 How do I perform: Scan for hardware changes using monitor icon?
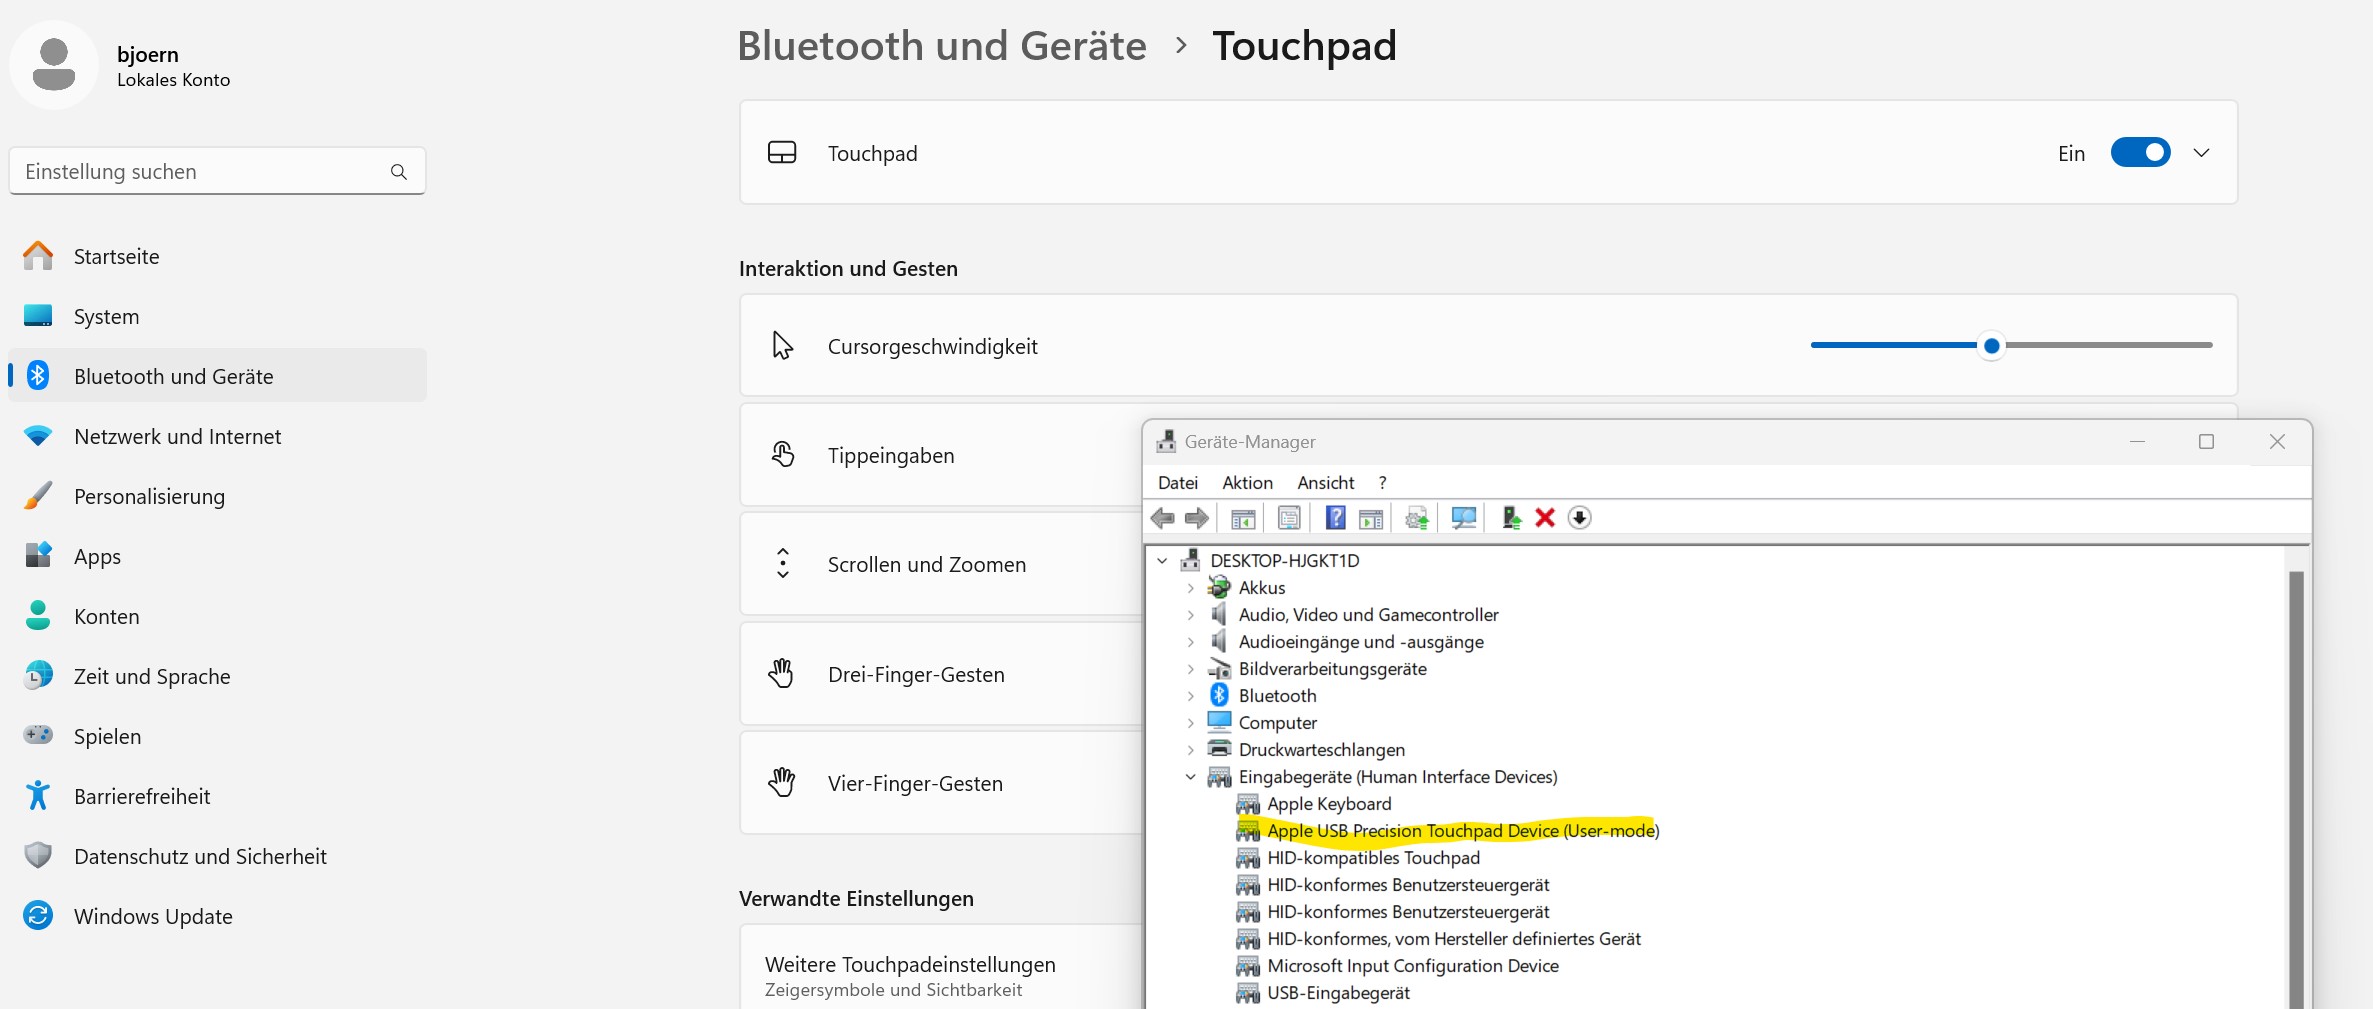[x=1464, y=518]
